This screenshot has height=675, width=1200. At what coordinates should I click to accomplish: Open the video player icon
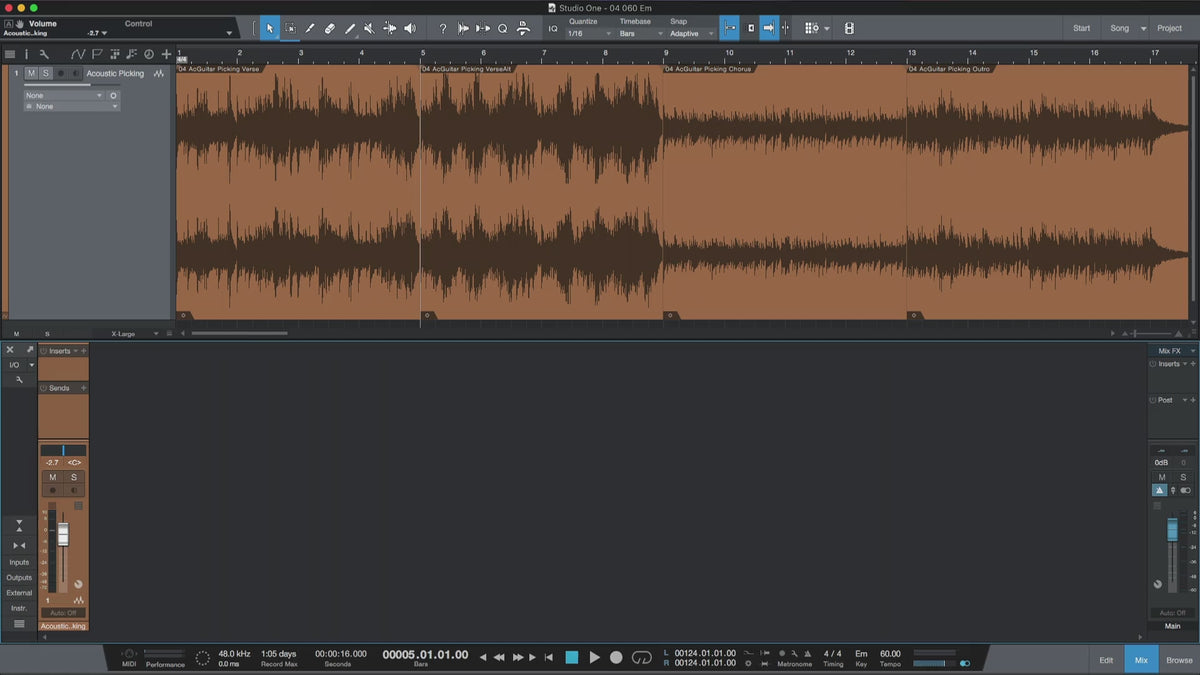[849, 29]
